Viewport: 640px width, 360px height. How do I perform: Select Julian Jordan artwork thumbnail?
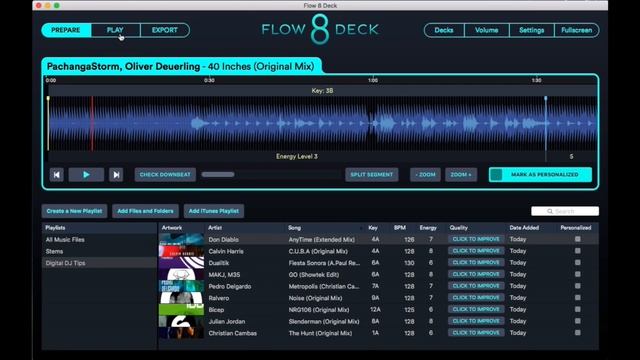[181, 321]
